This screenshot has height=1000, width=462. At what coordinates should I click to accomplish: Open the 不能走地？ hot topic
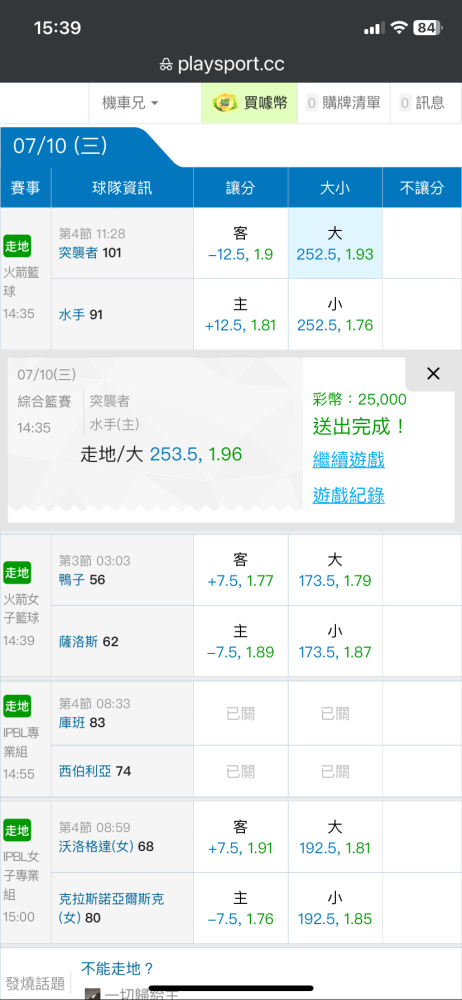tap(117, 969)
